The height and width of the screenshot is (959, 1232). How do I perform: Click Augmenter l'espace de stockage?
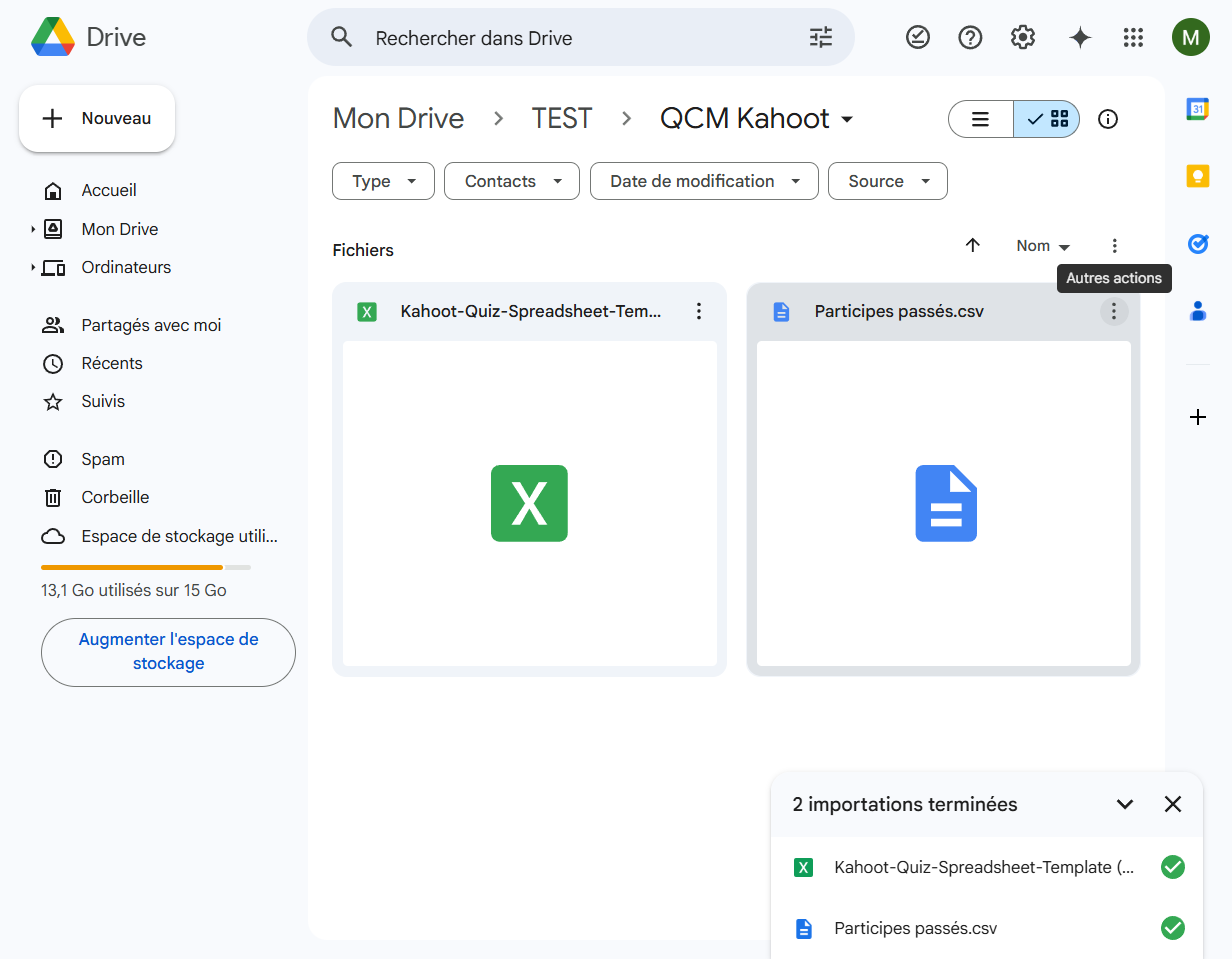[x=168, y=652]
